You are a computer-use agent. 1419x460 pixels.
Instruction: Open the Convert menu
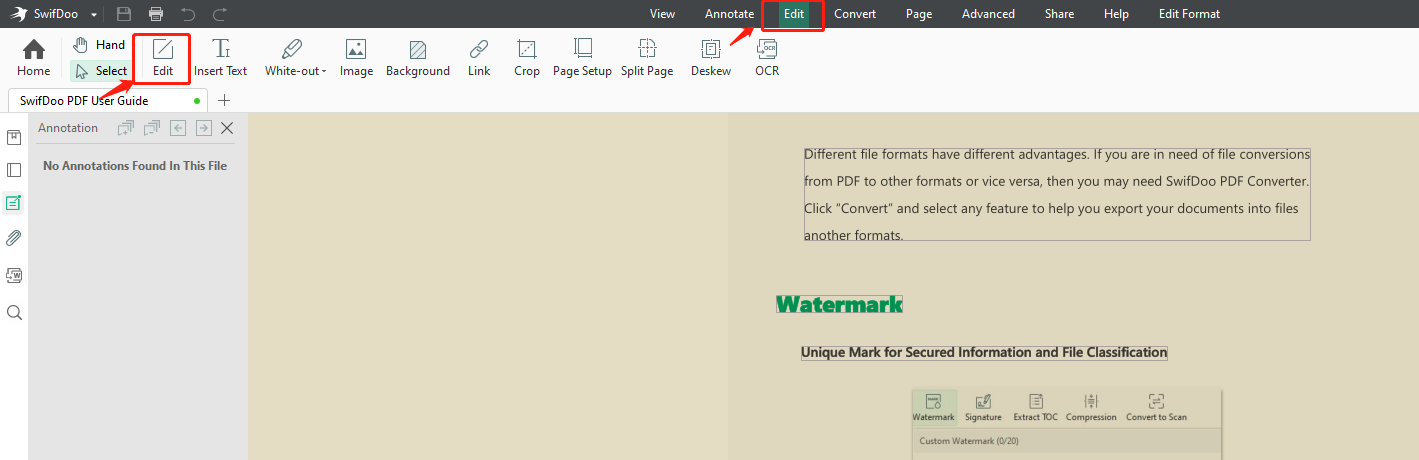855,14
